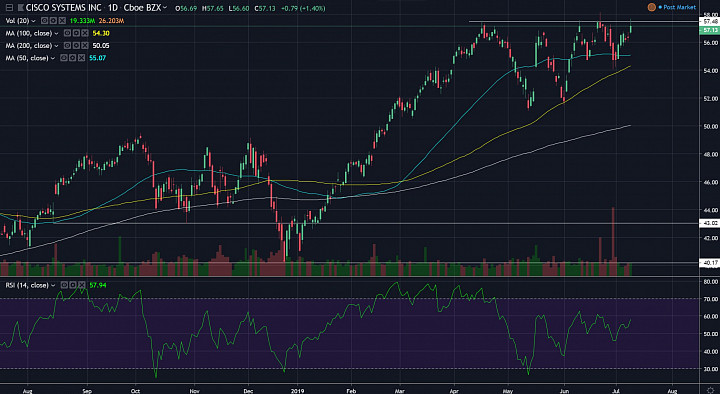
Task: Click the 2019 label on the time axis
Action: [298, 391]
